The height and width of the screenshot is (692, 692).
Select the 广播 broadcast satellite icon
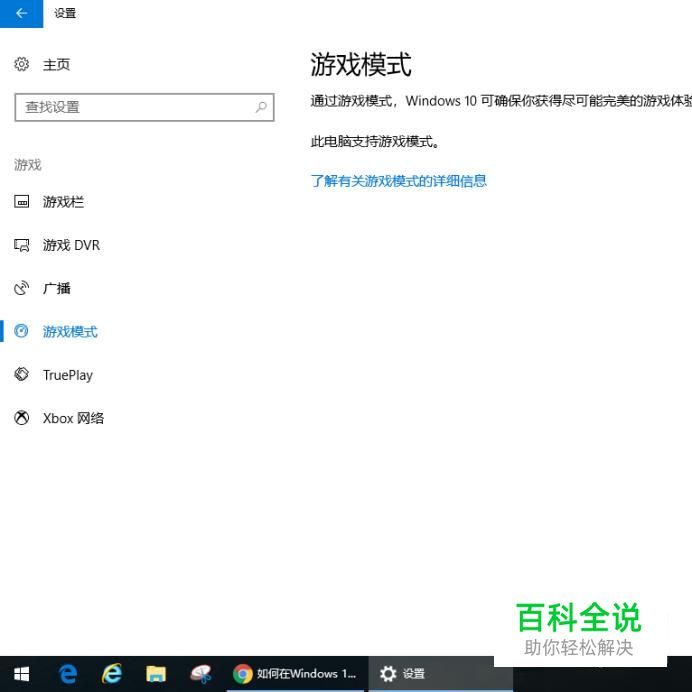click(22, 288)
